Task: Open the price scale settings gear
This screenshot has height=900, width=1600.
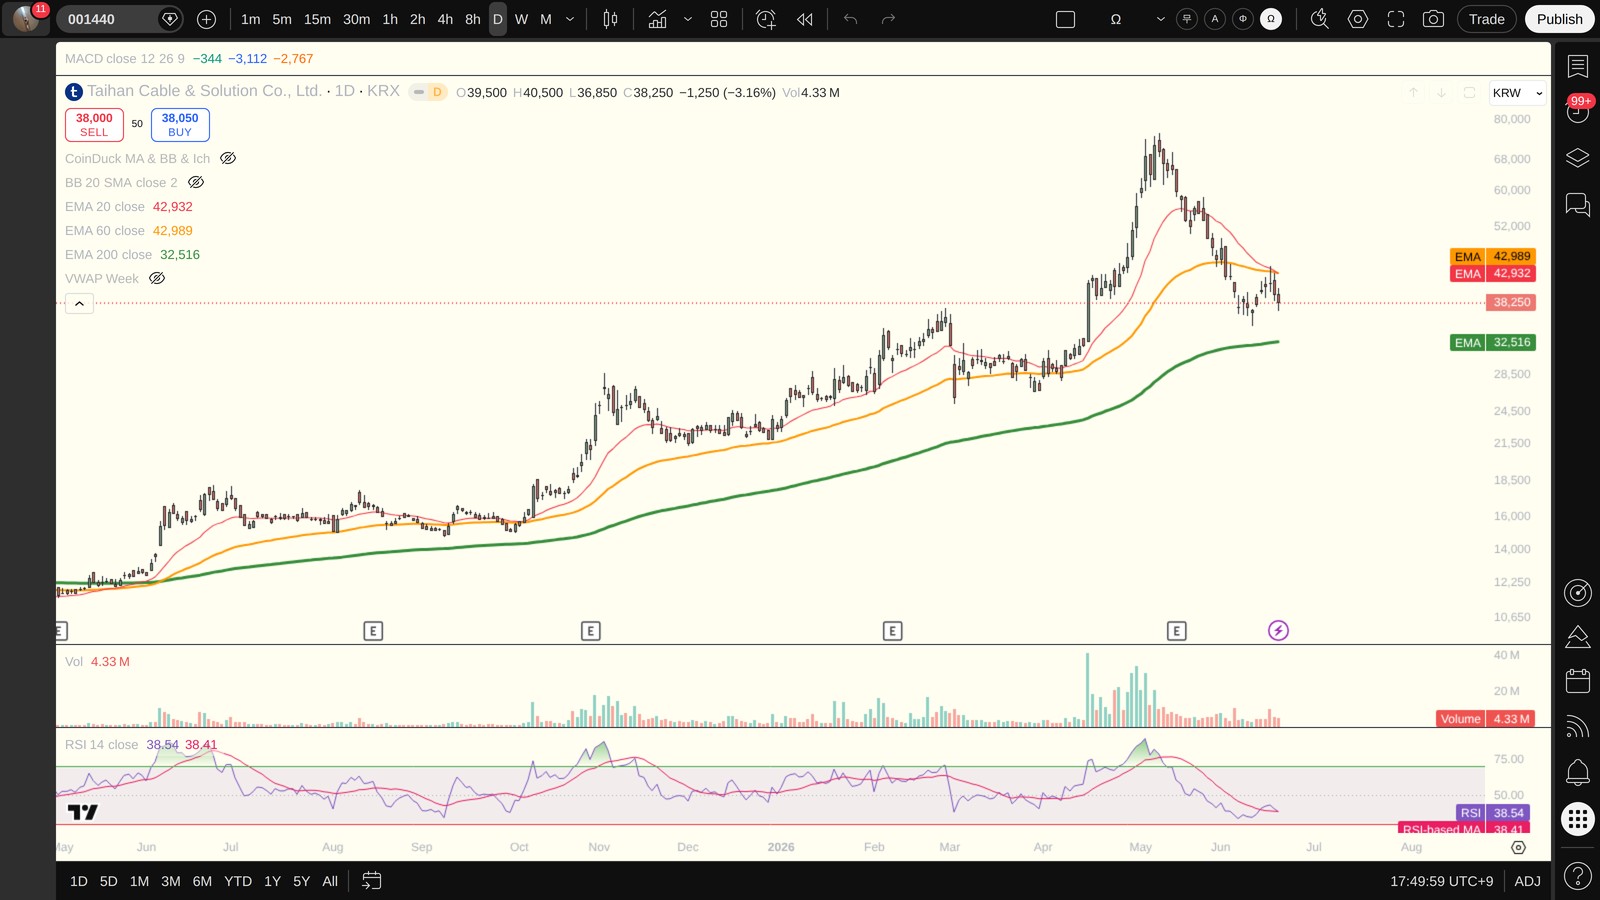Action: (1518, 847)
